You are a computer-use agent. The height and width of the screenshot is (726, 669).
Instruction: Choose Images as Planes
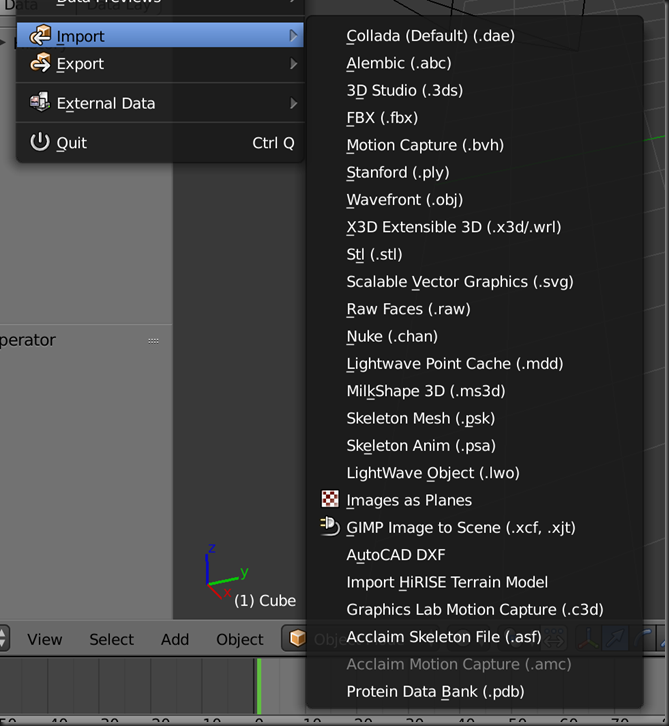click(475, 500)
